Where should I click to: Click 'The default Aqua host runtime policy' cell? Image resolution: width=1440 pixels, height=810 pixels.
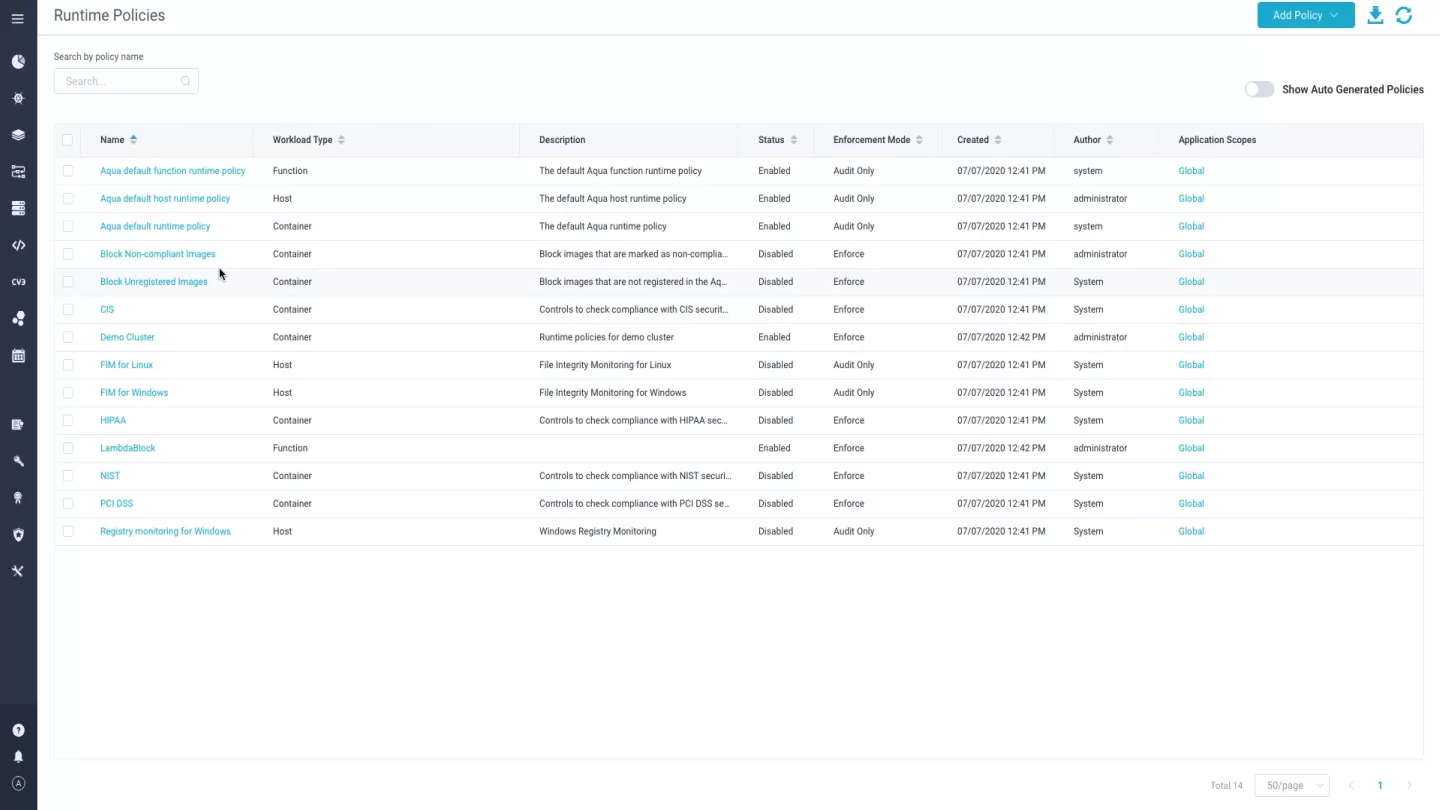(613, 198)
